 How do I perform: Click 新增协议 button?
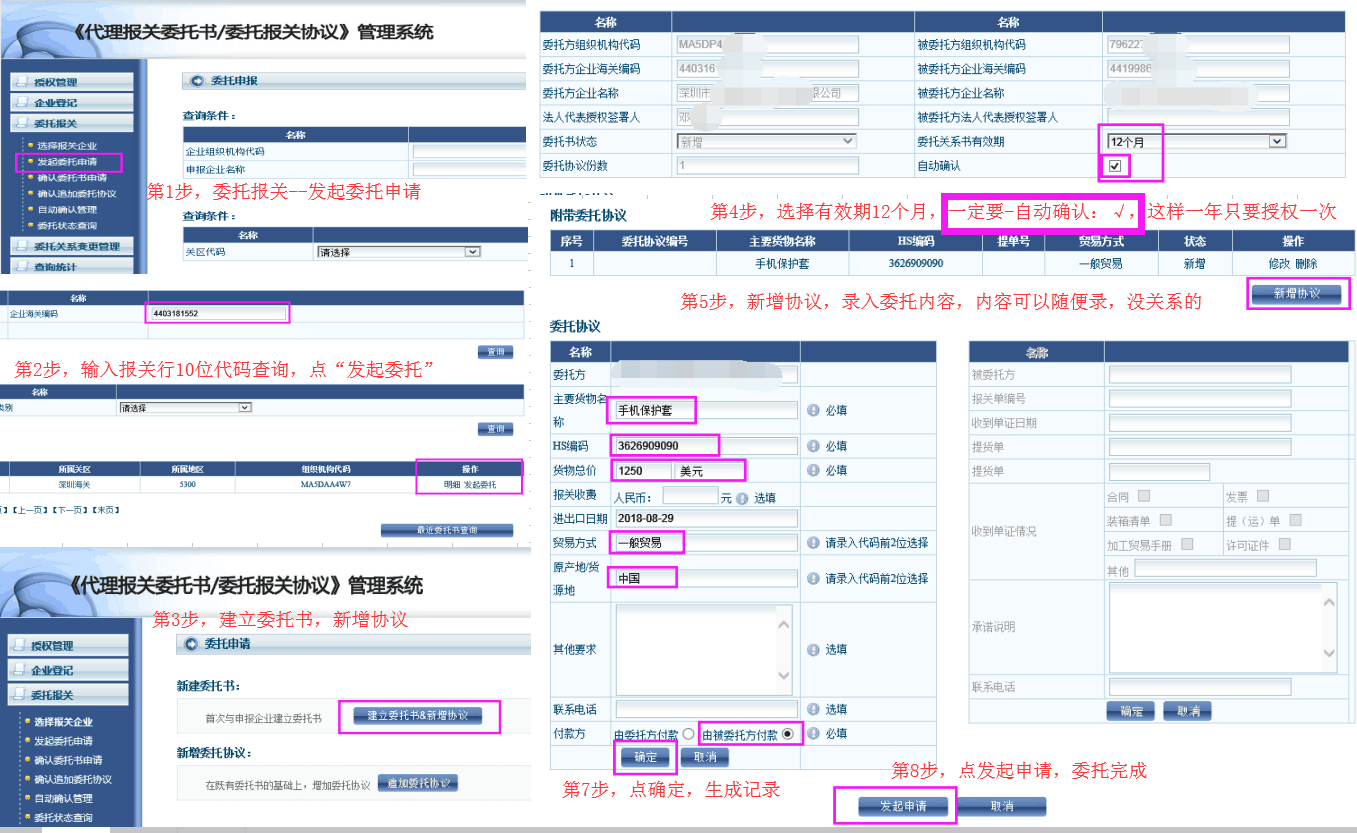coord(1297,293)
